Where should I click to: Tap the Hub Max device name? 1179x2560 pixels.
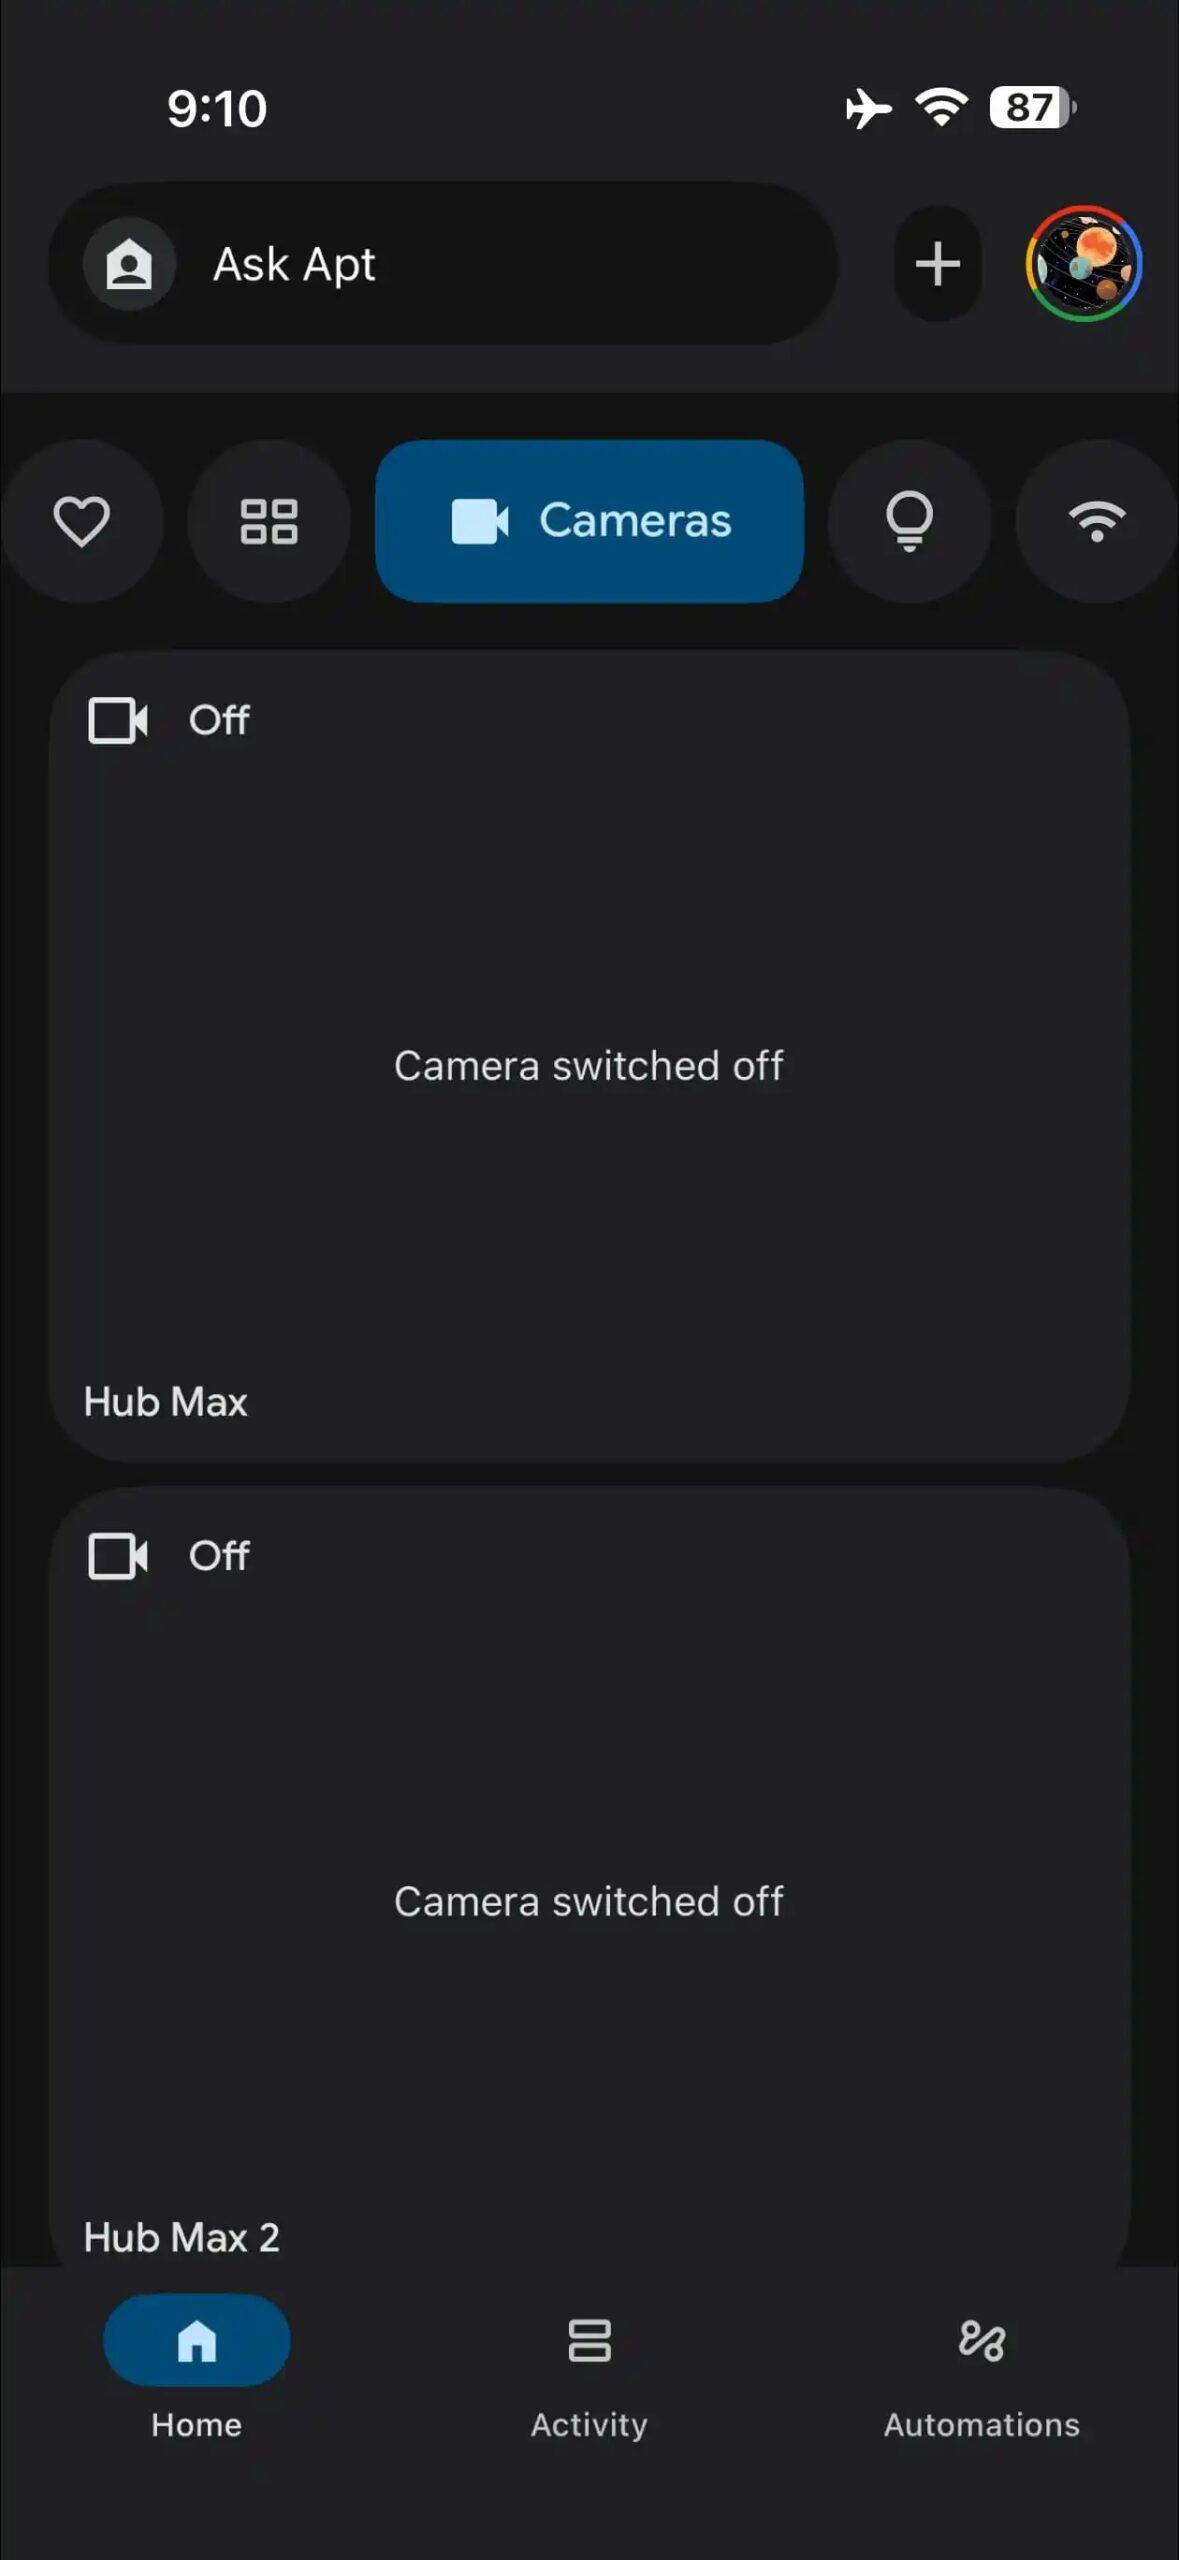tap(166, 1402)
